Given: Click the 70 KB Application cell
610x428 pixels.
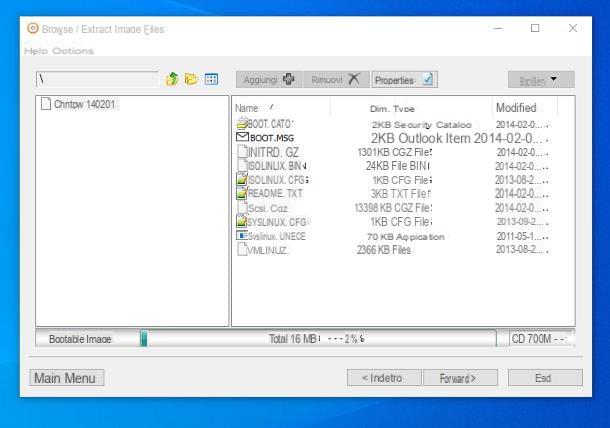Looking at the screenshot, I should (x=405, y=237).
